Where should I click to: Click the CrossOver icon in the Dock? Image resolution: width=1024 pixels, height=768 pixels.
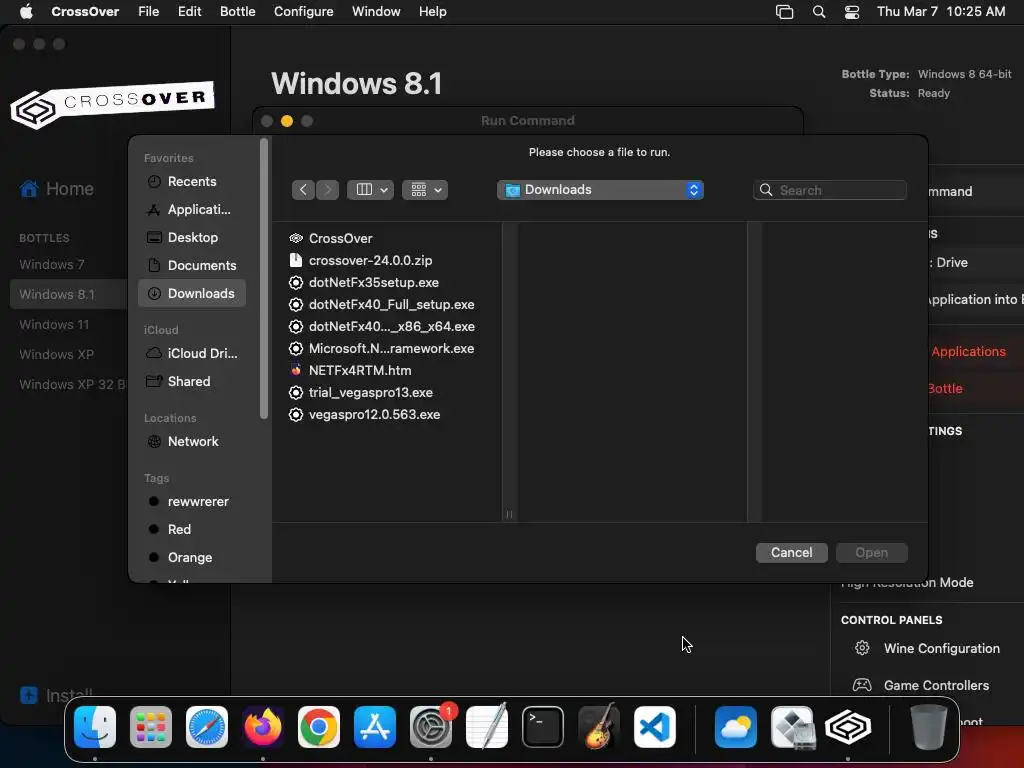point(848,727)
